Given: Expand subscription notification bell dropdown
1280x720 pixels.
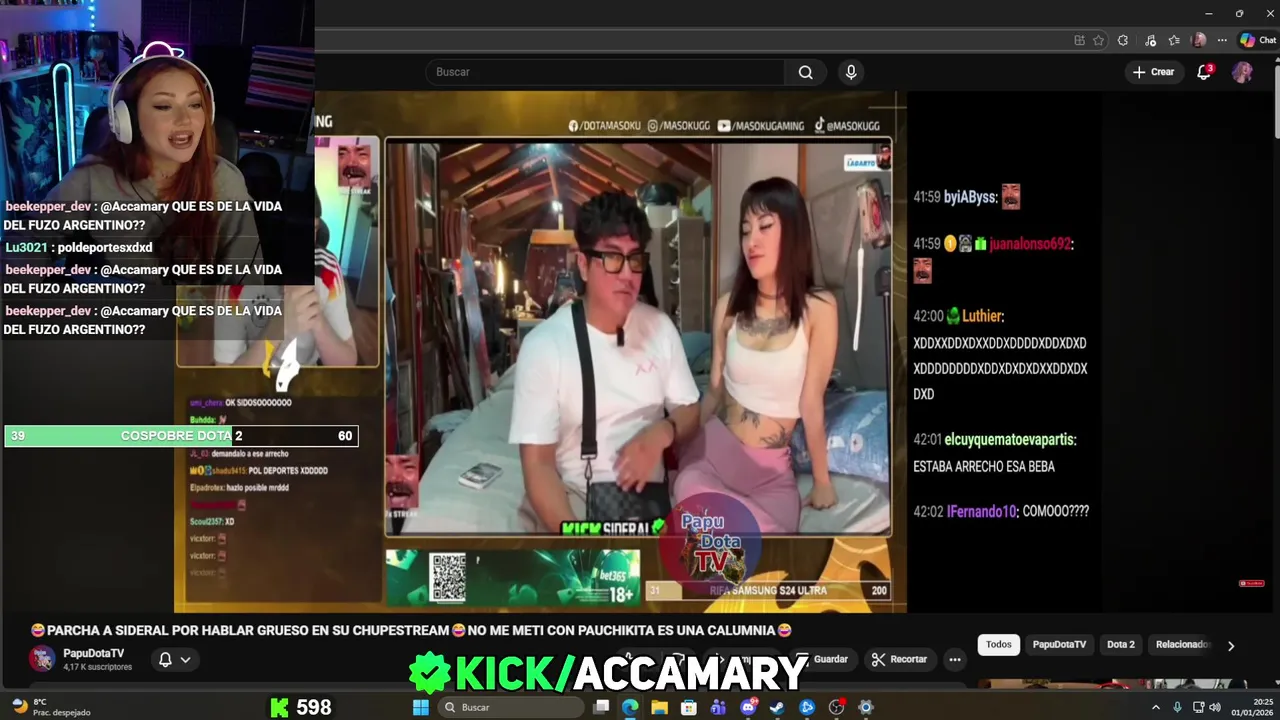Looking at the screenshot, I should 174,659.
